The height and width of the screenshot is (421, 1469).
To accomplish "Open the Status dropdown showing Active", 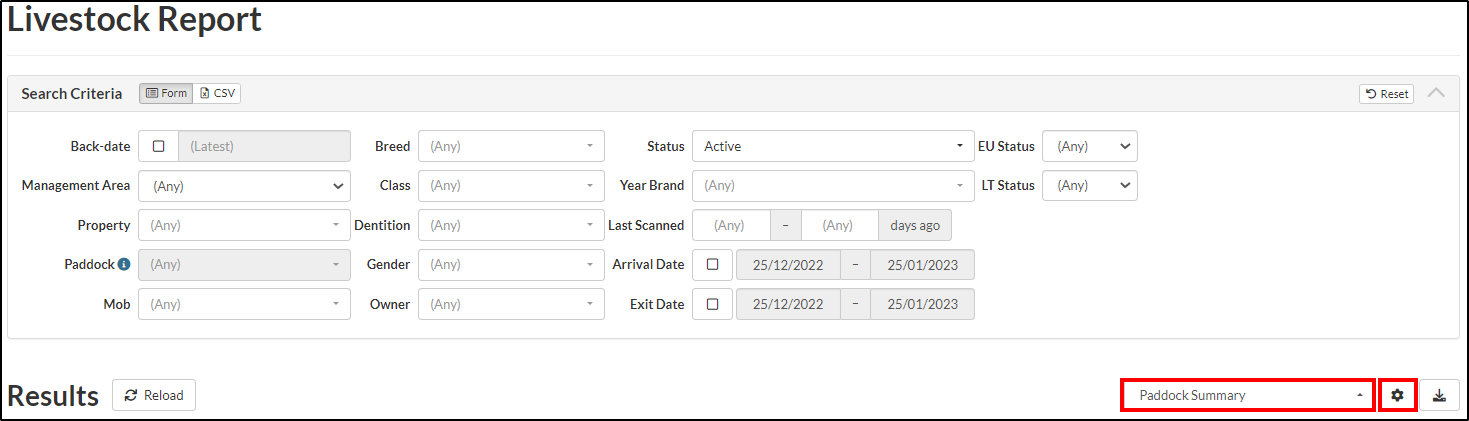I will 832,146.
